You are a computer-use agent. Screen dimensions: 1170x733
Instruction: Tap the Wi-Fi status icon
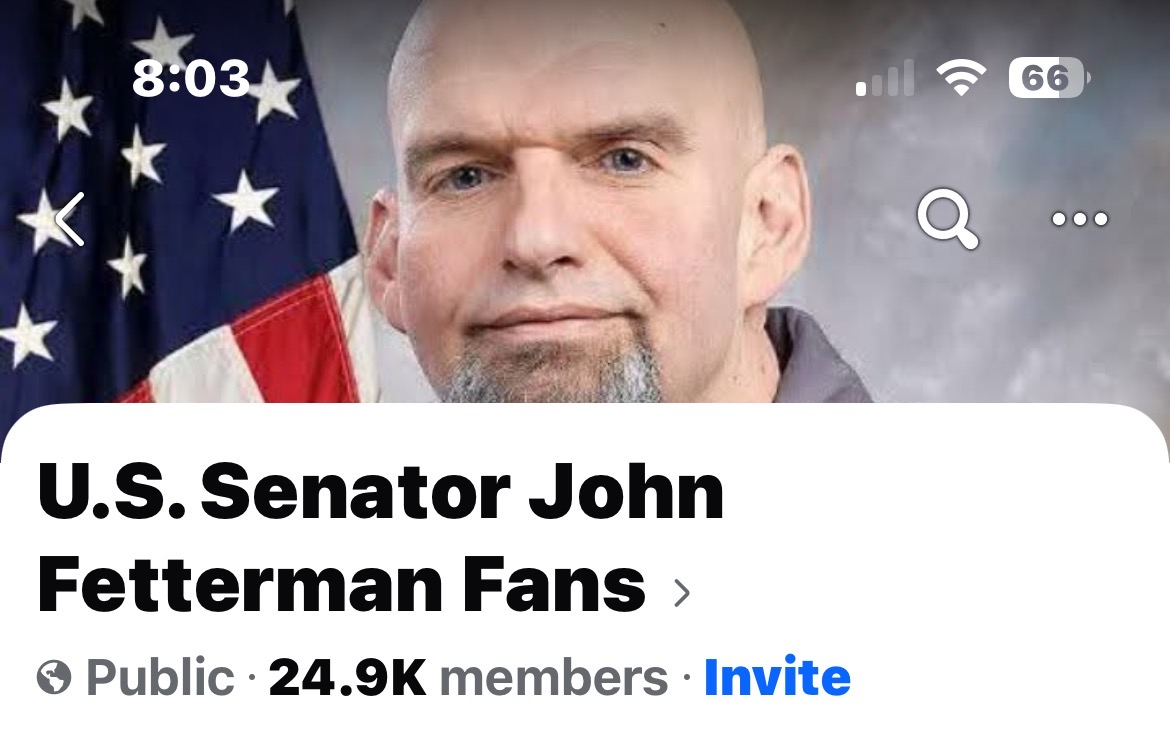[x=961, y=78]
